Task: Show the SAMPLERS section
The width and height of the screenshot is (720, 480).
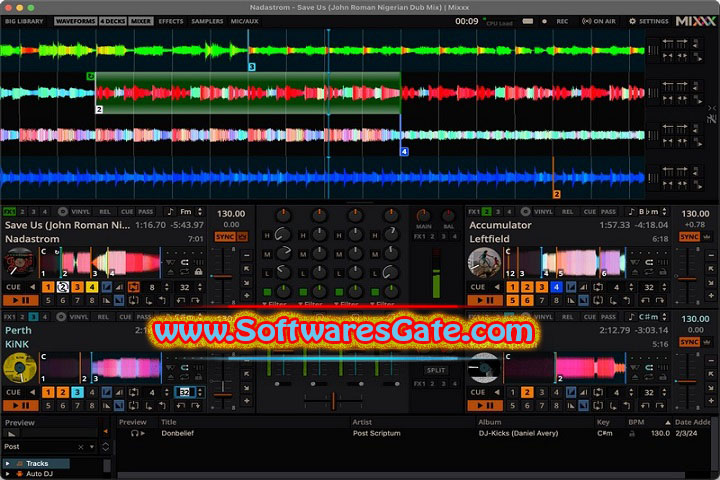Action: tap(207, 21)
